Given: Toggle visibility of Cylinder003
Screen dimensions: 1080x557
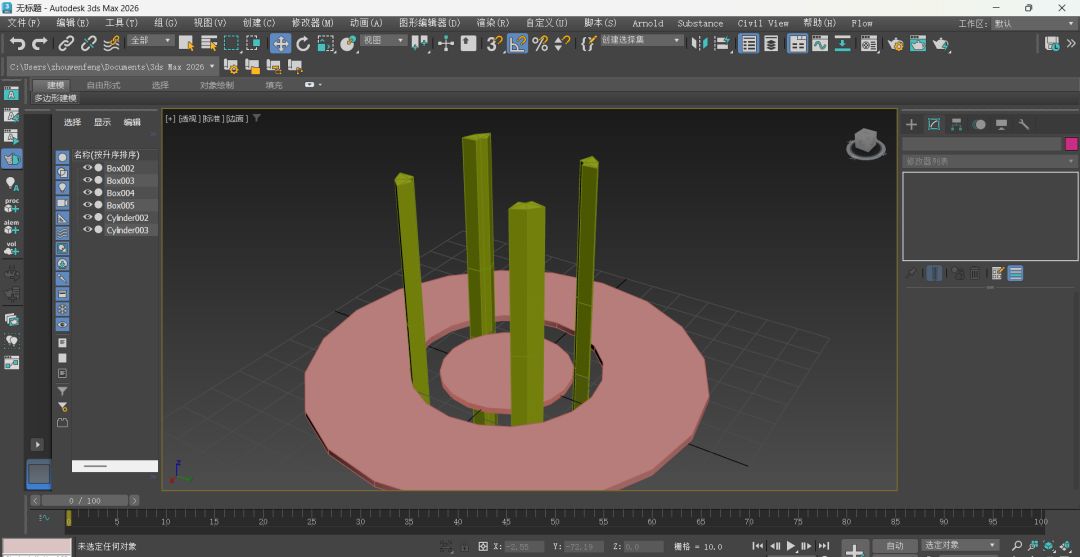Looking at the screenshot, I should pos(87,229).
